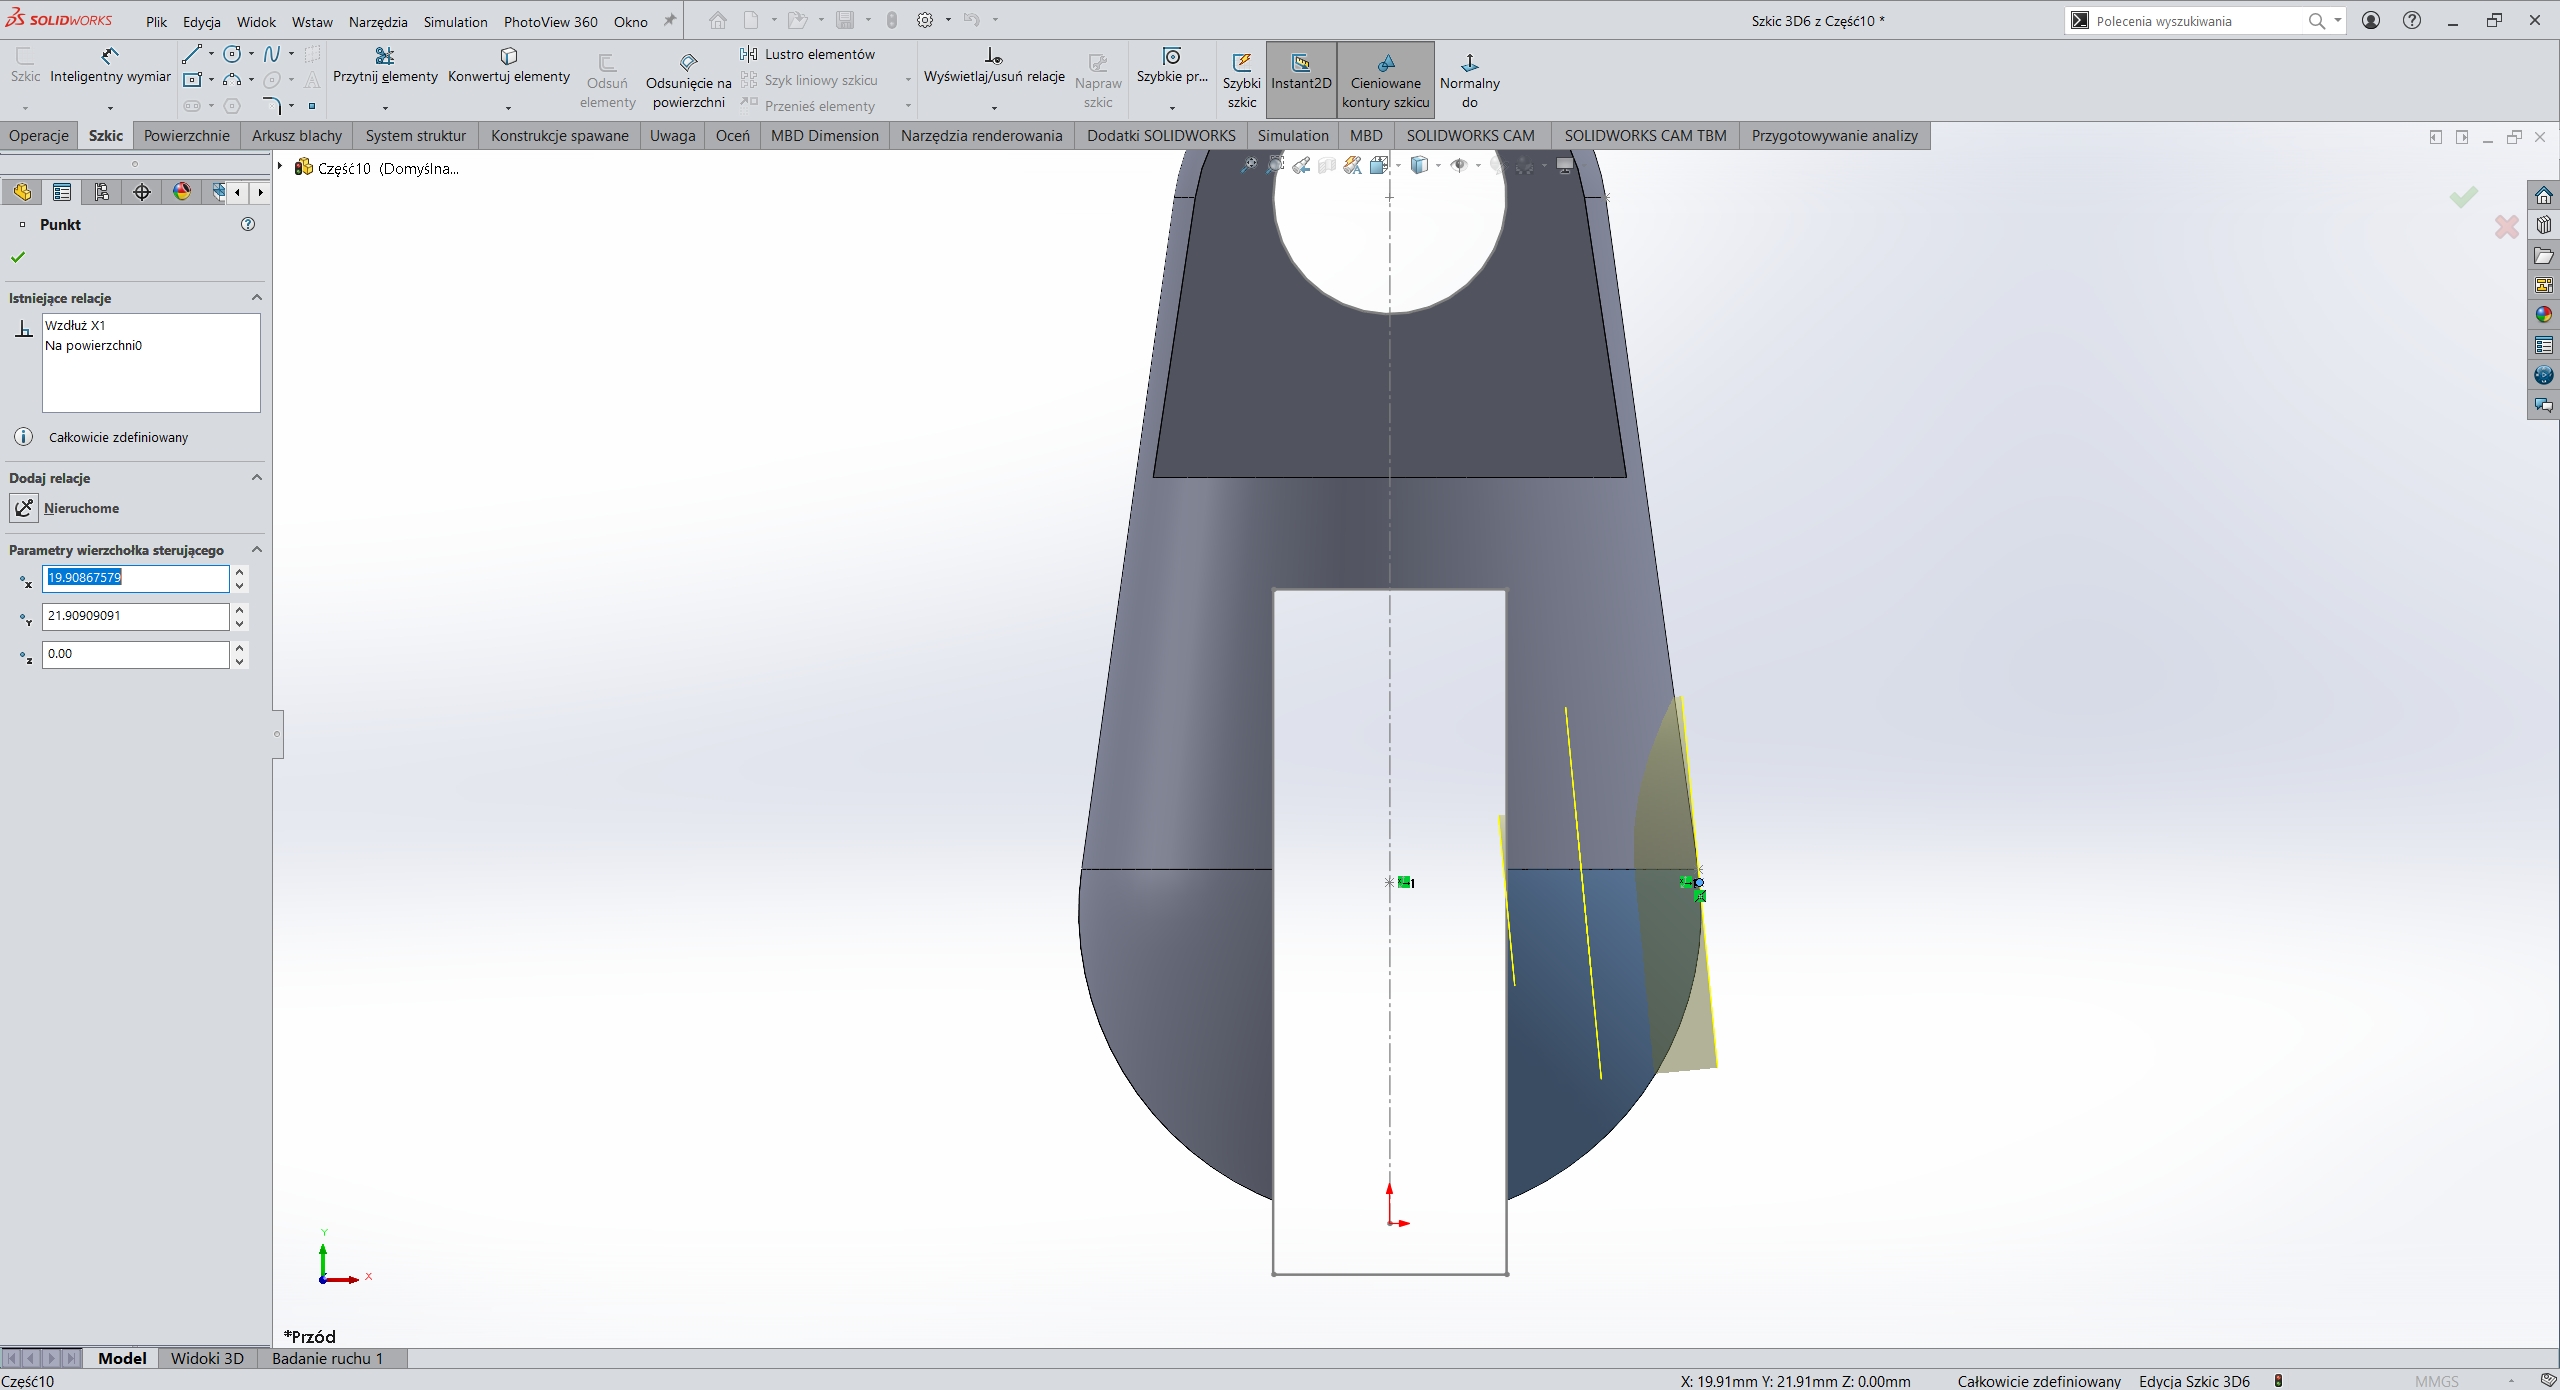Open PropertyManager tab icon

pos(62,192)
